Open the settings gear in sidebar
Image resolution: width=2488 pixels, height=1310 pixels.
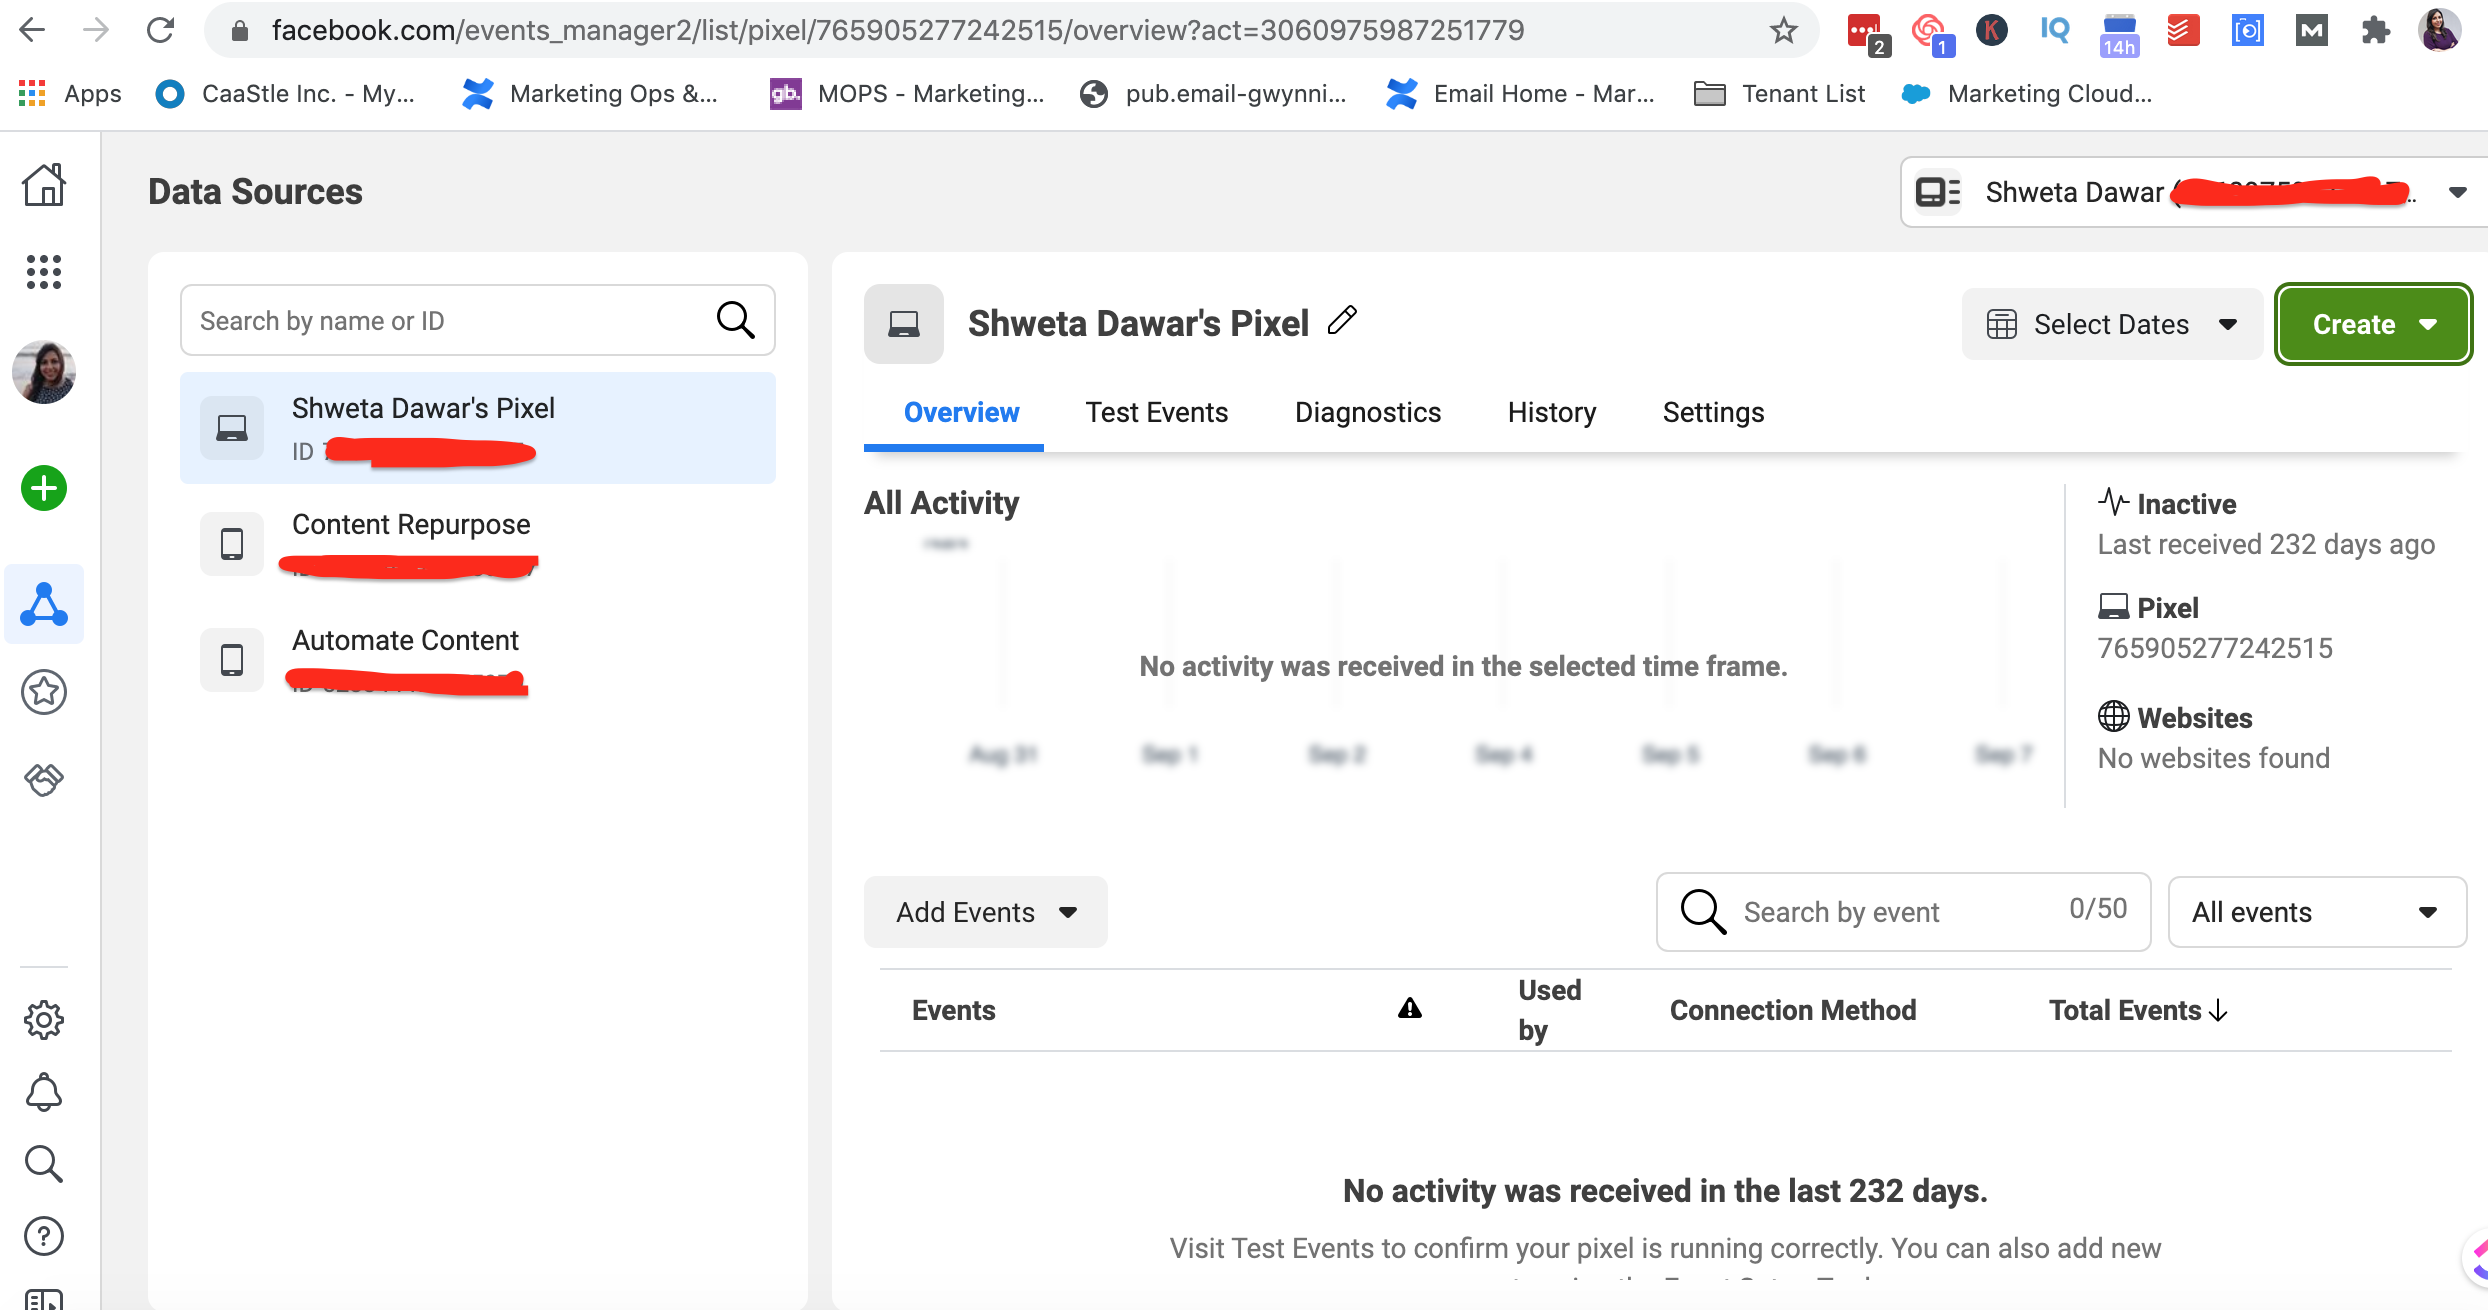click(x=44, y=1020)
